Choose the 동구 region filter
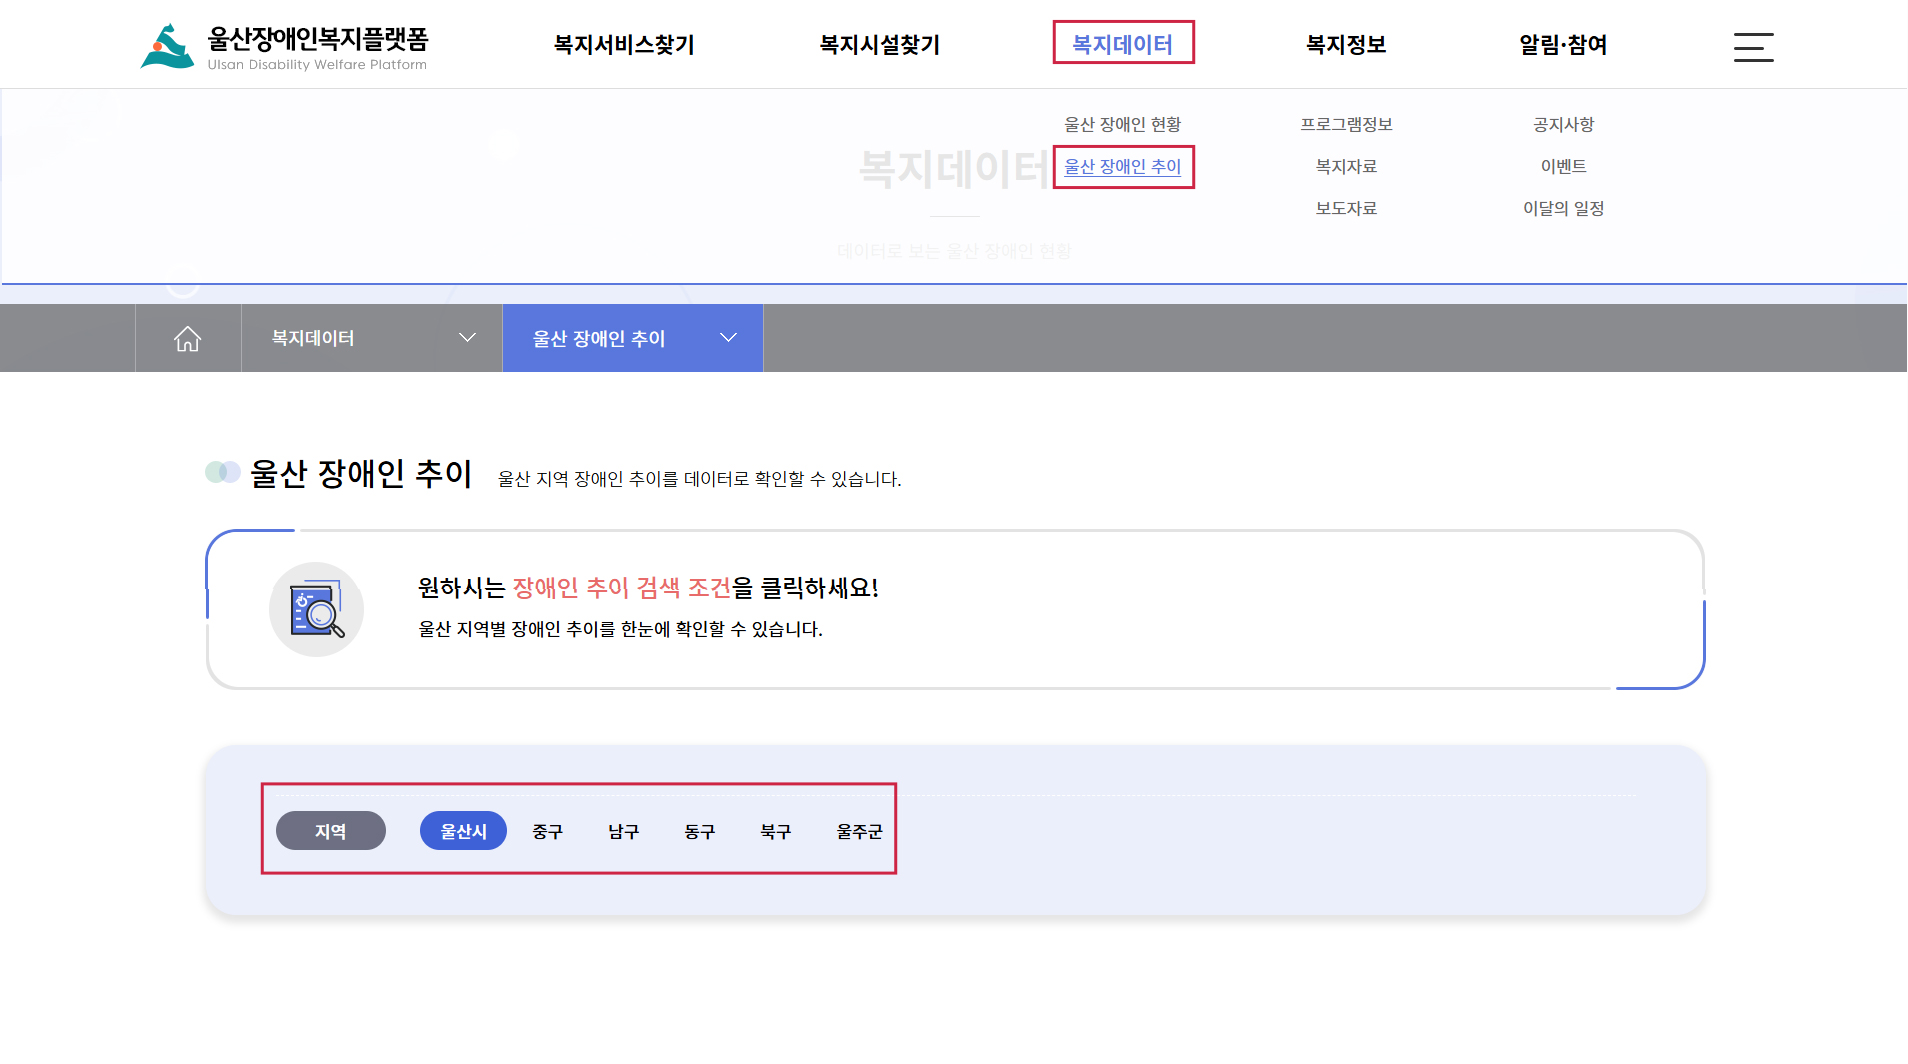 point(699,831)
